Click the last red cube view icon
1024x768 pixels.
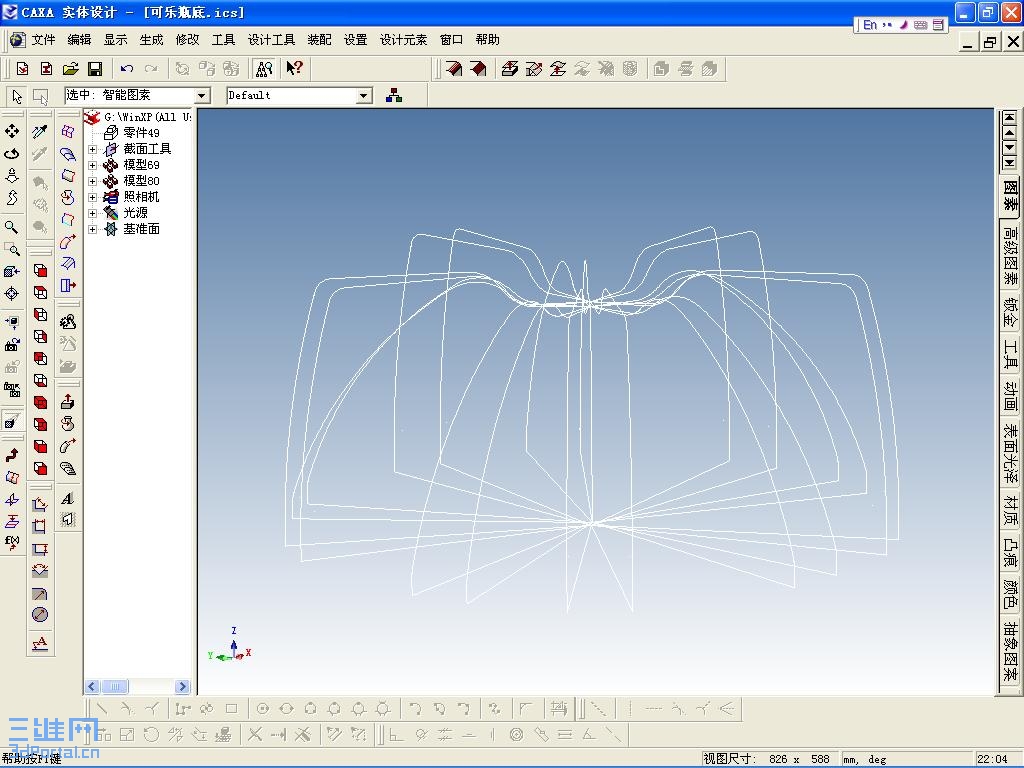tap(40, 469)
